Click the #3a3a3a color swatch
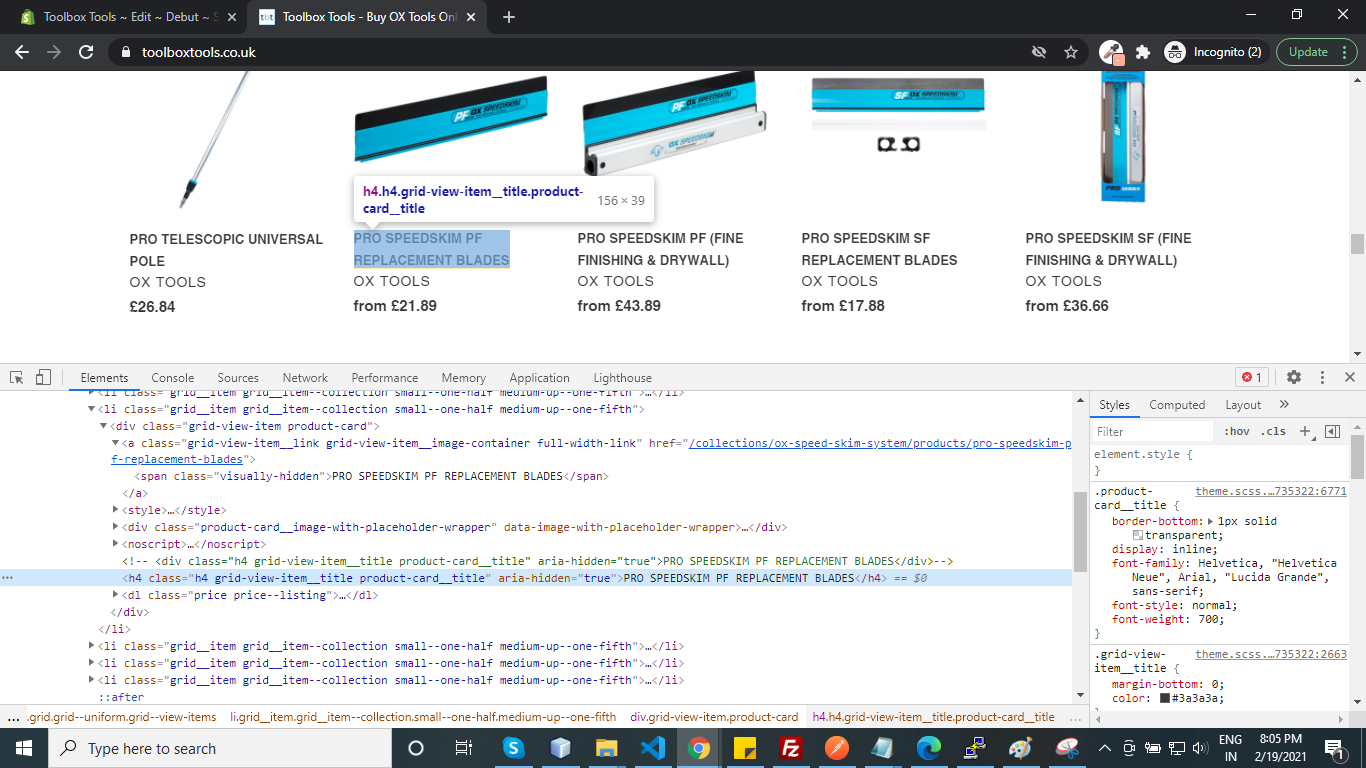This screenshot has height=768, width=1366. click(1166, 698)
